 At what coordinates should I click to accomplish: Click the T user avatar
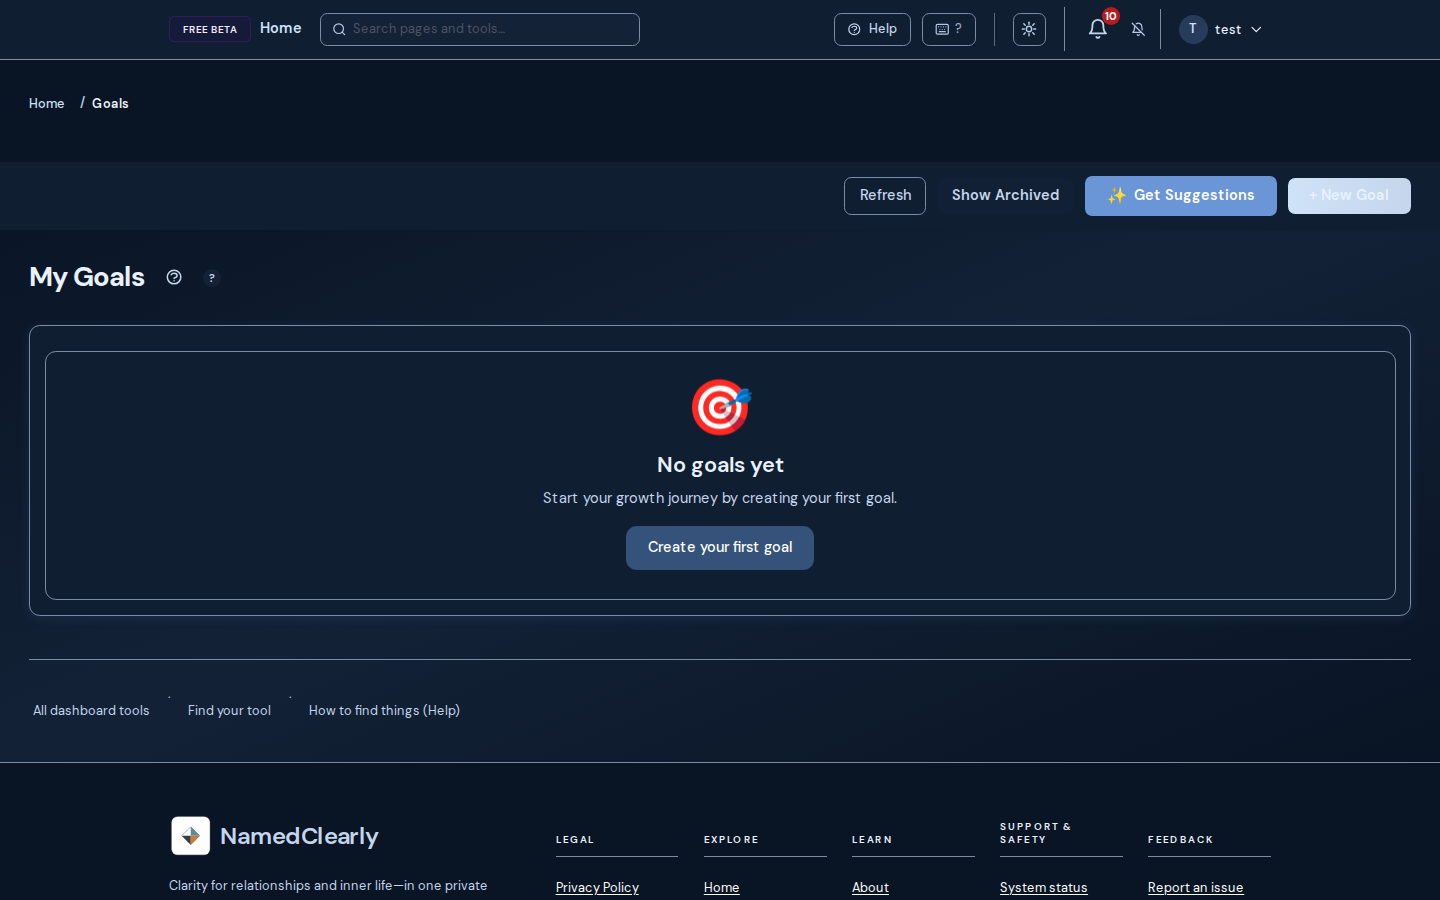pyautogui.click(x=1193, y=29)
